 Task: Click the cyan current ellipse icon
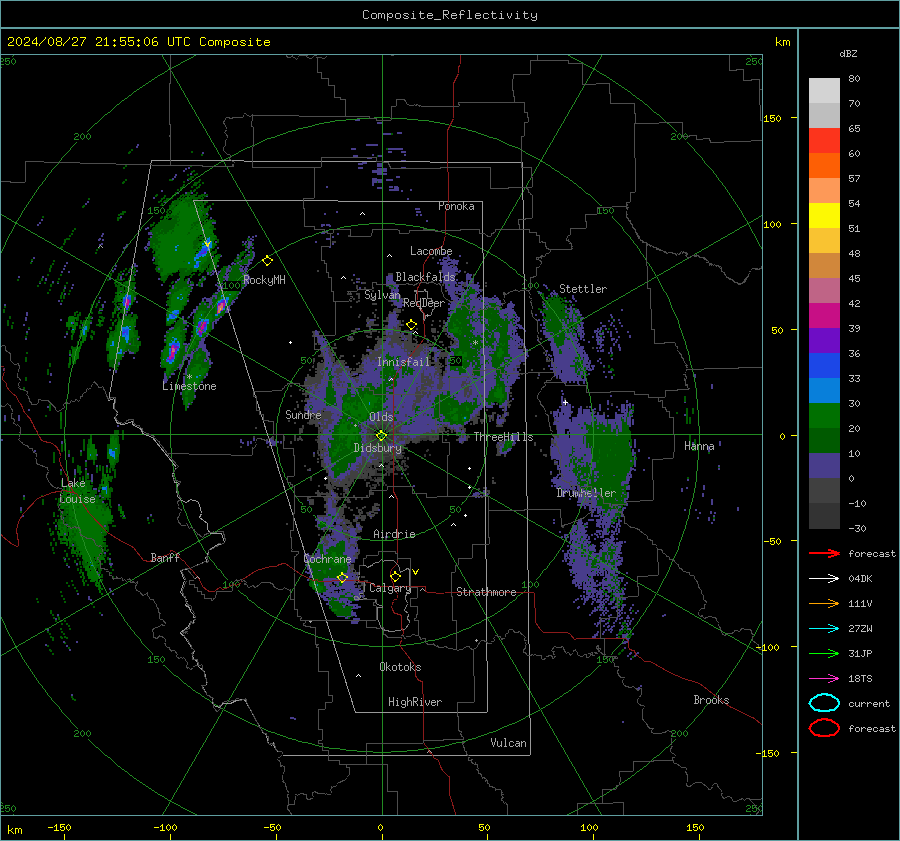pos(824,703)
